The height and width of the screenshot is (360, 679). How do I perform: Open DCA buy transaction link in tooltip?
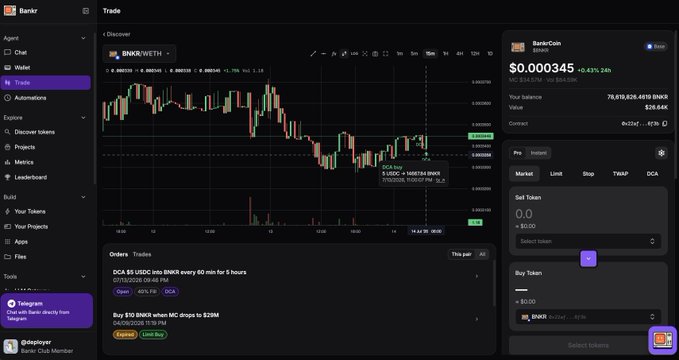tap(440, 180)
